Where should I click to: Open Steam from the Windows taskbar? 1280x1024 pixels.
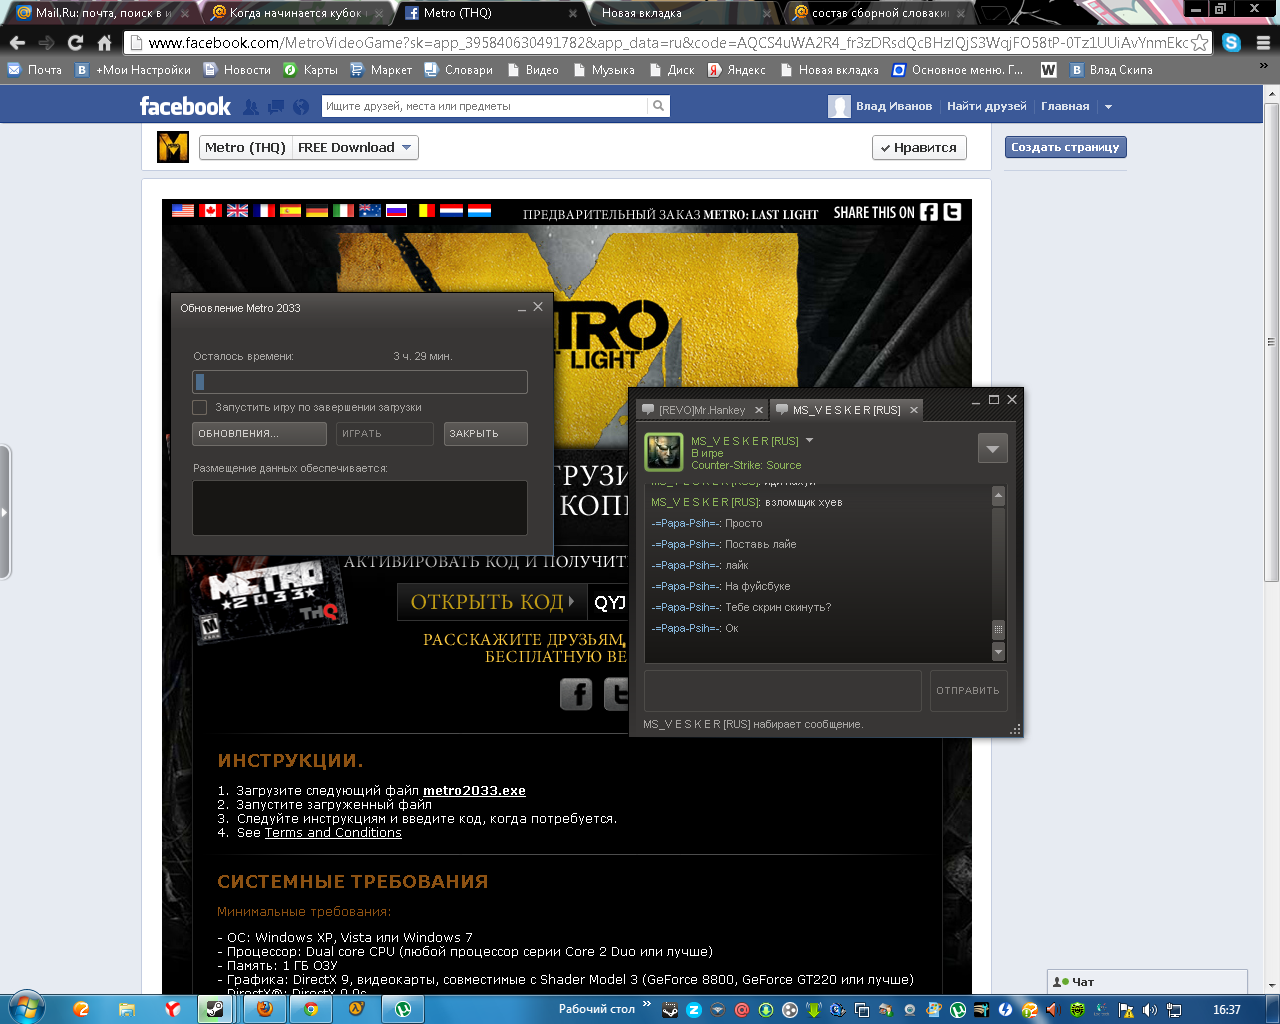point(216,1009)
